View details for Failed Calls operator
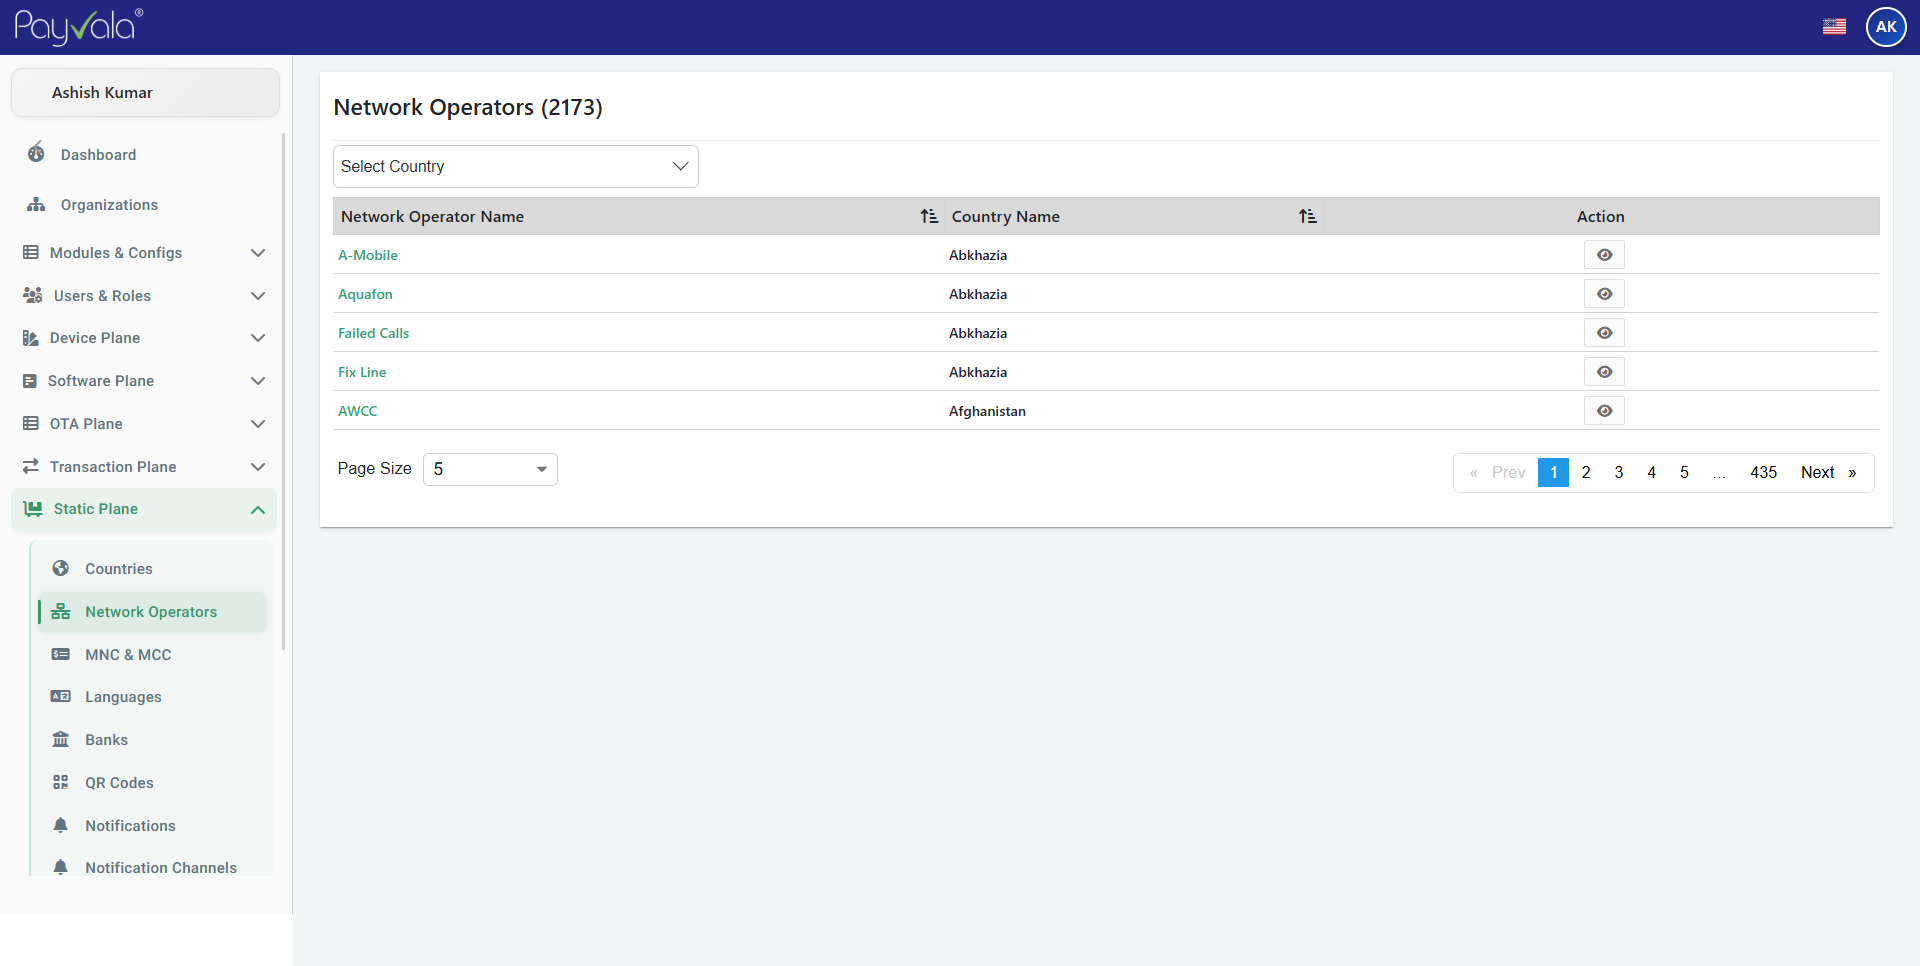The height and width of the screenshot is (966, 1920). tap(1604, 333)
